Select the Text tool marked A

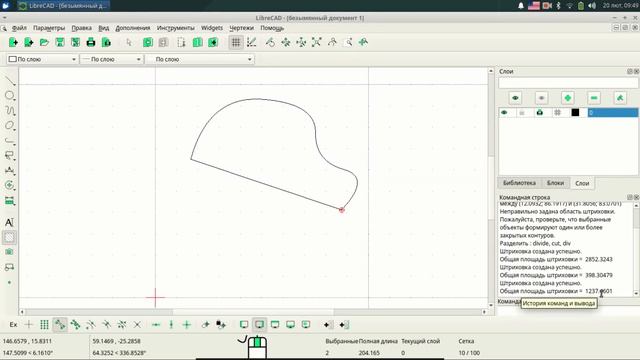pos(9,222)
